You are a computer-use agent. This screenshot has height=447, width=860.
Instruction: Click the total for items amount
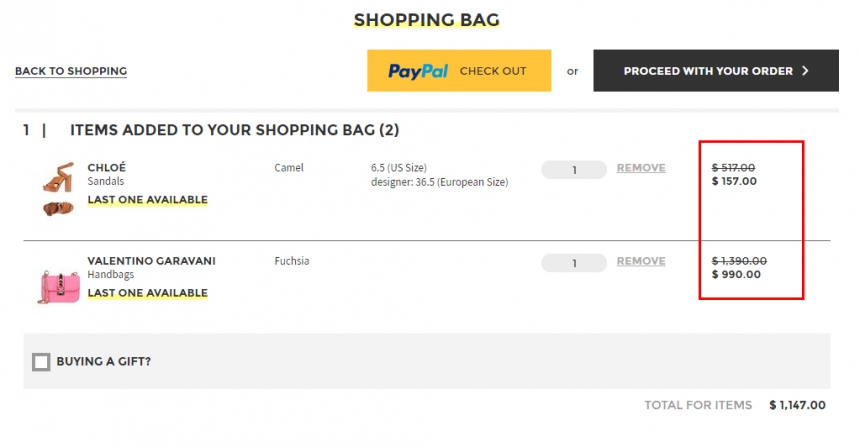pyautogui.click(x=797, y=405)
